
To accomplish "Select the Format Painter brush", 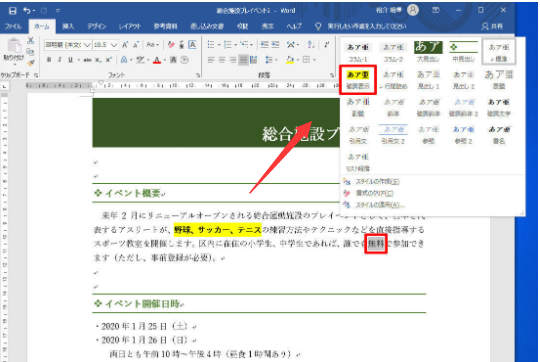I will pos(31,62).
